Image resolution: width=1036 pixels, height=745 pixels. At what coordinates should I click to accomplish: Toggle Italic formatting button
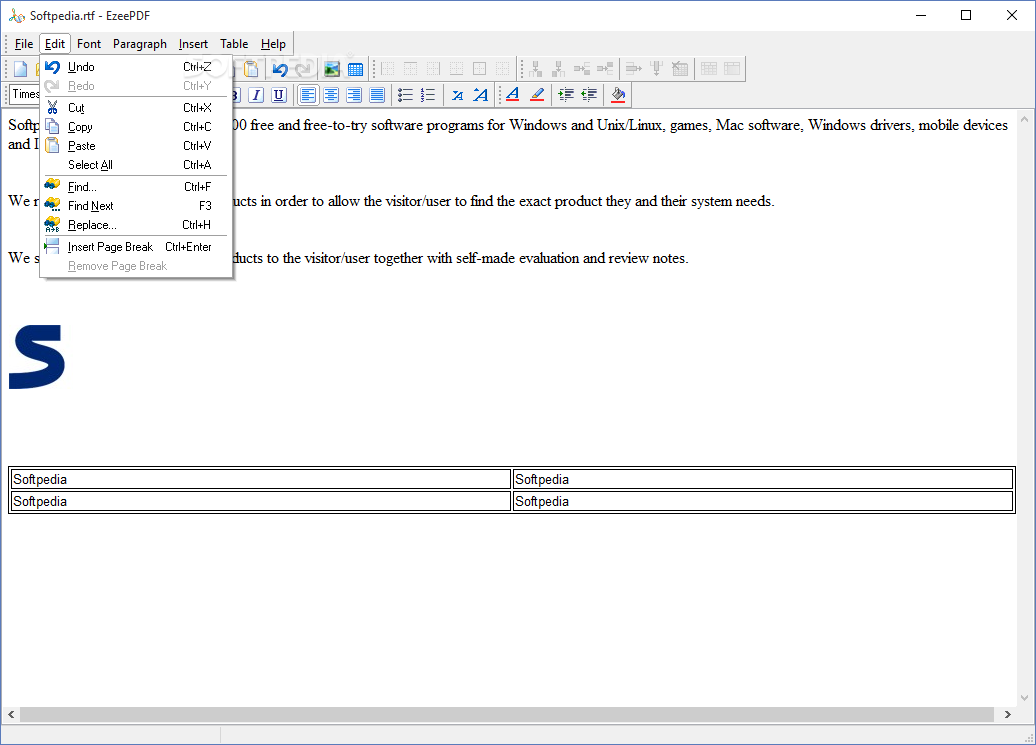click(x=256, y=95)
